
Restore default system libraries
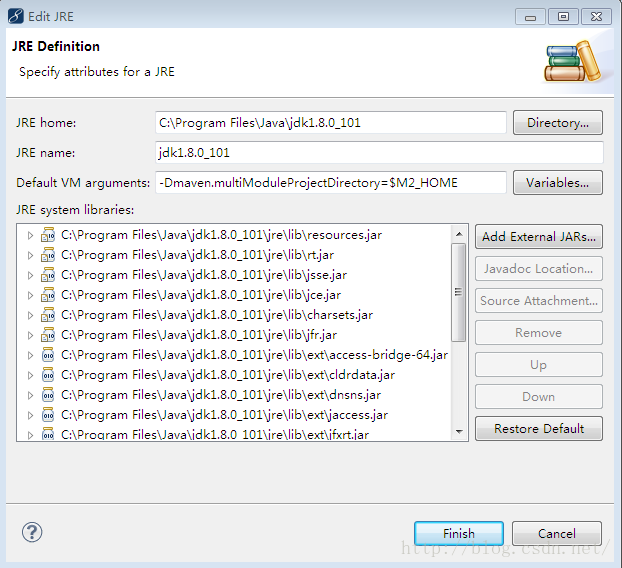539,428
